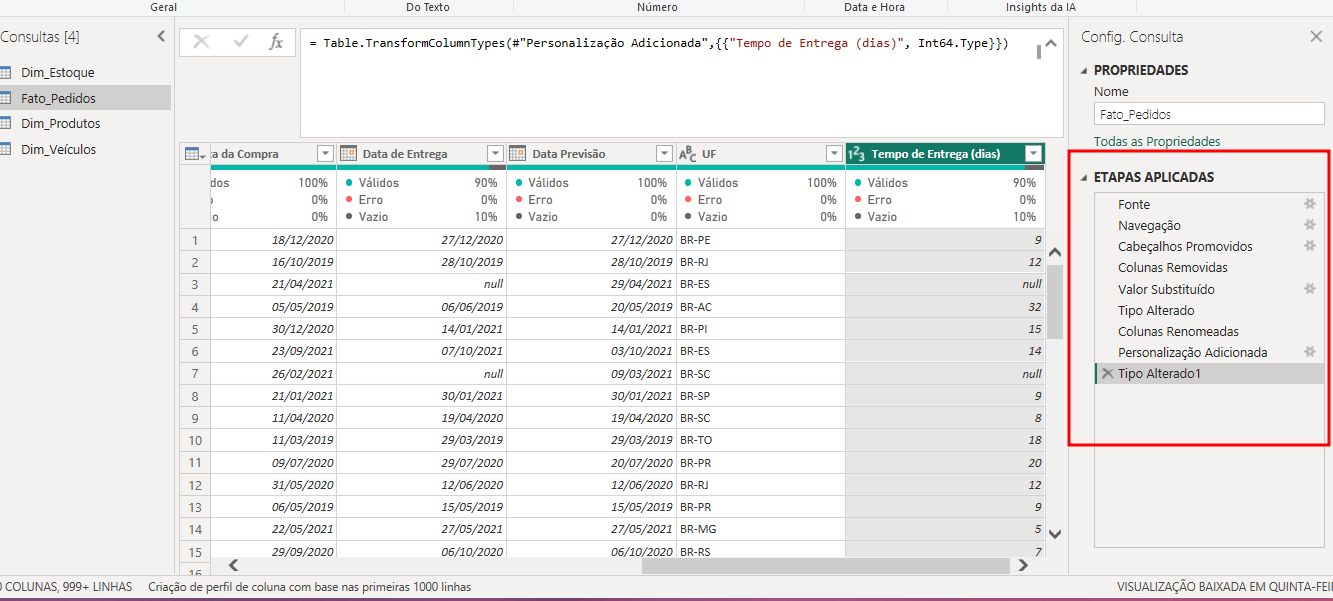Viewport: 1333px width, 601px height.
Task: Open the Do Texto ribbon group label
Action: click(427, 7)
